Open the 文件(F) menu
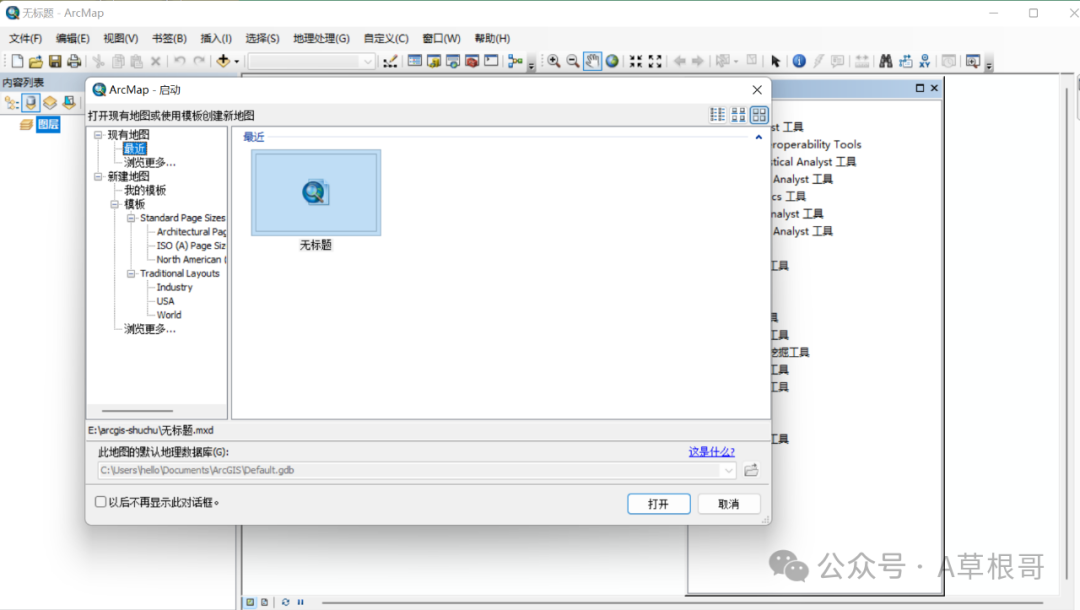The width and height of the screenshot is (1080, 610). tap(25, 39)
